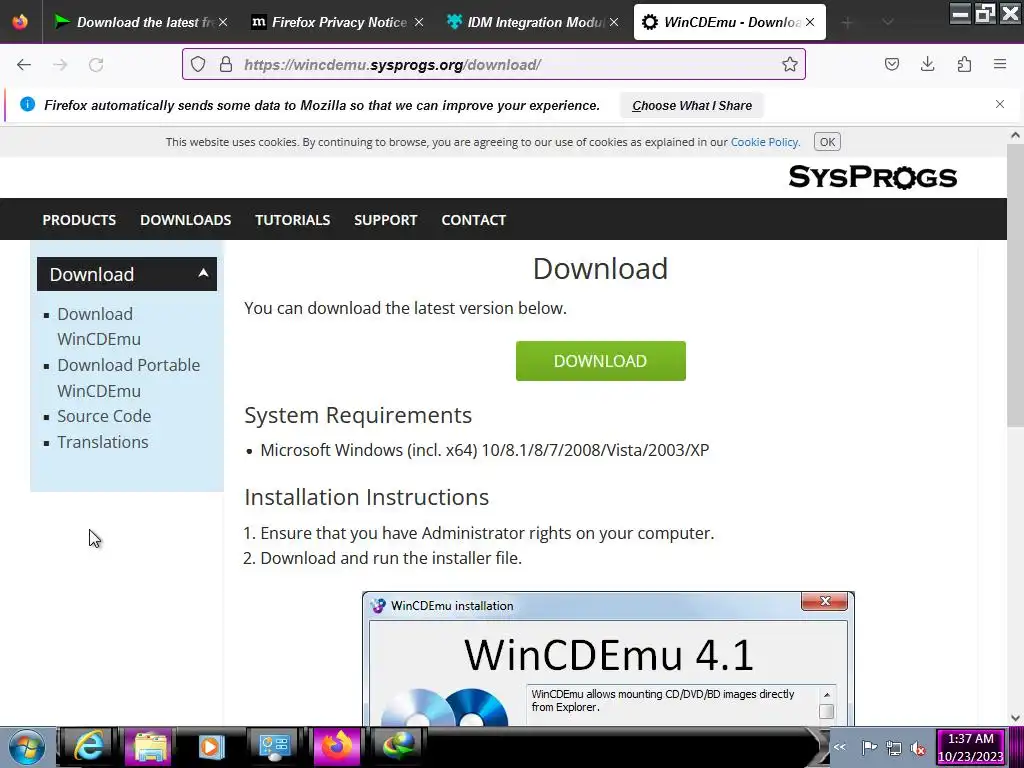Open the Translations sidebar link

pos(103,442)
